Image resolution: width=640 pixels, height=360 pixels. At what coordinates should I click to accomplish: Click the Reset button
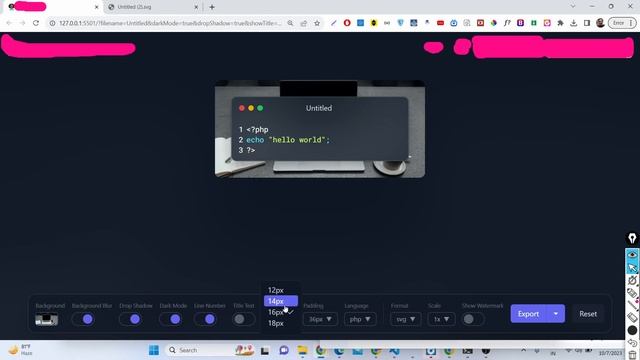tap(588, 313)
